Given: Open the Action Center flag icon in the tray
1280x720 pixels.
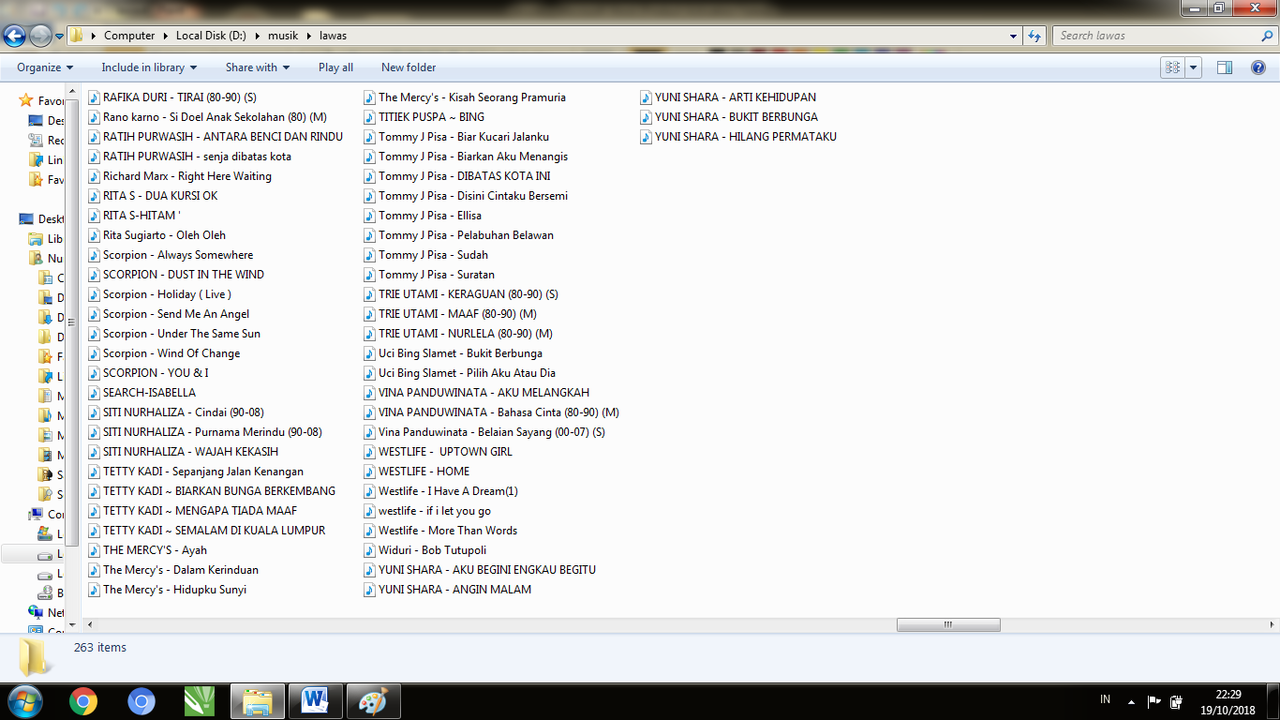Looking at the screenshot, I should click(x=1154, y=701).
